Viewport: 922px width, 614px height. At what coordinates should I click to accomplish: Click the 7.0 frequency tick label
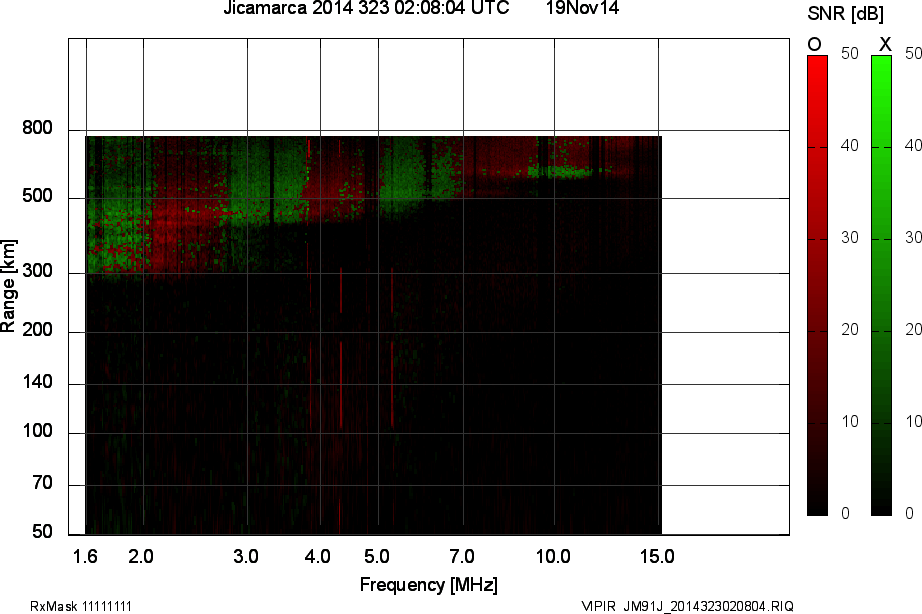coord(462,556)
